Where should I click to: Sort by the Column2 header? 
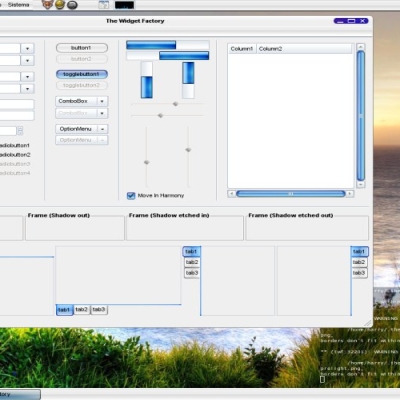coord(304,49)
